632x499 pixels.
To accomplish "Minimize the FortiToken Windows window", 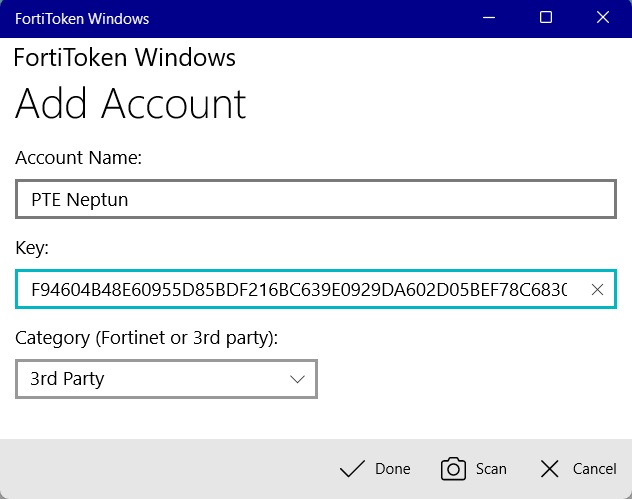I will click(x=491, y=18).
